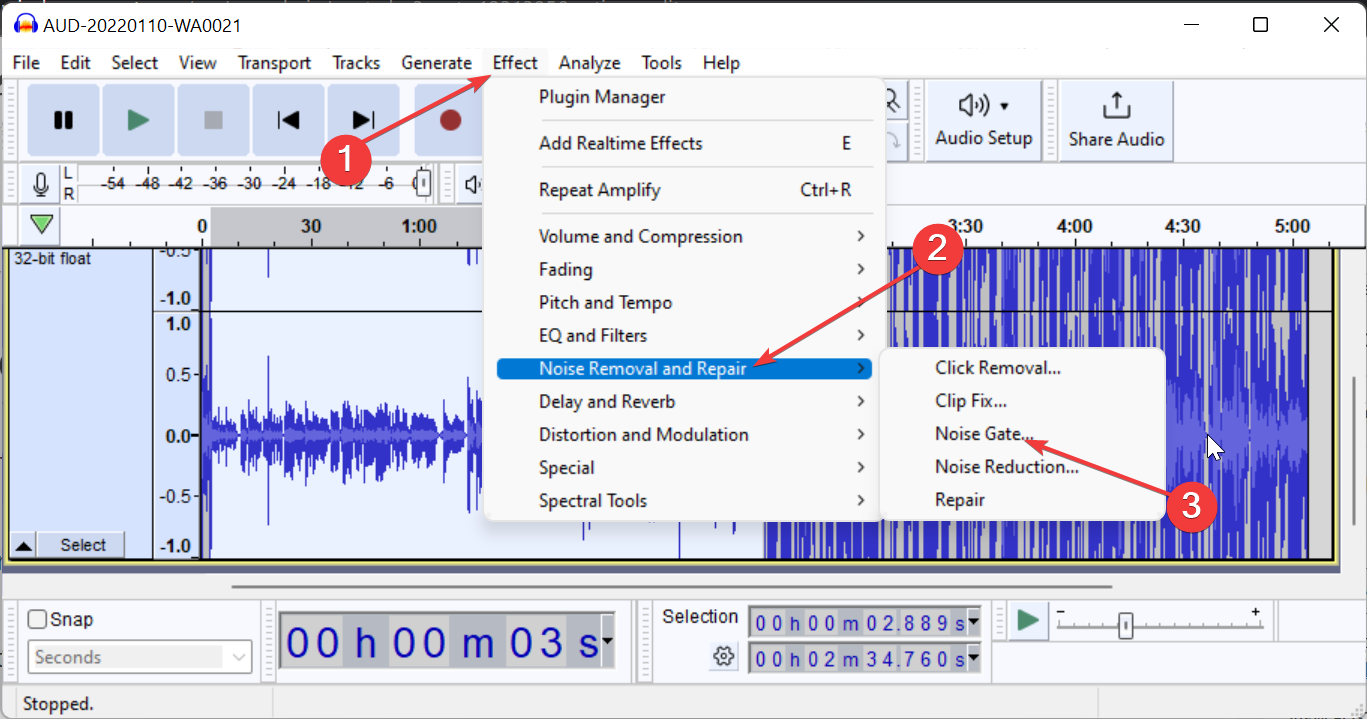The height and width of the screenshot is (719, 1367).
Task: Enable the Snap checkbox
Action: 37,619
